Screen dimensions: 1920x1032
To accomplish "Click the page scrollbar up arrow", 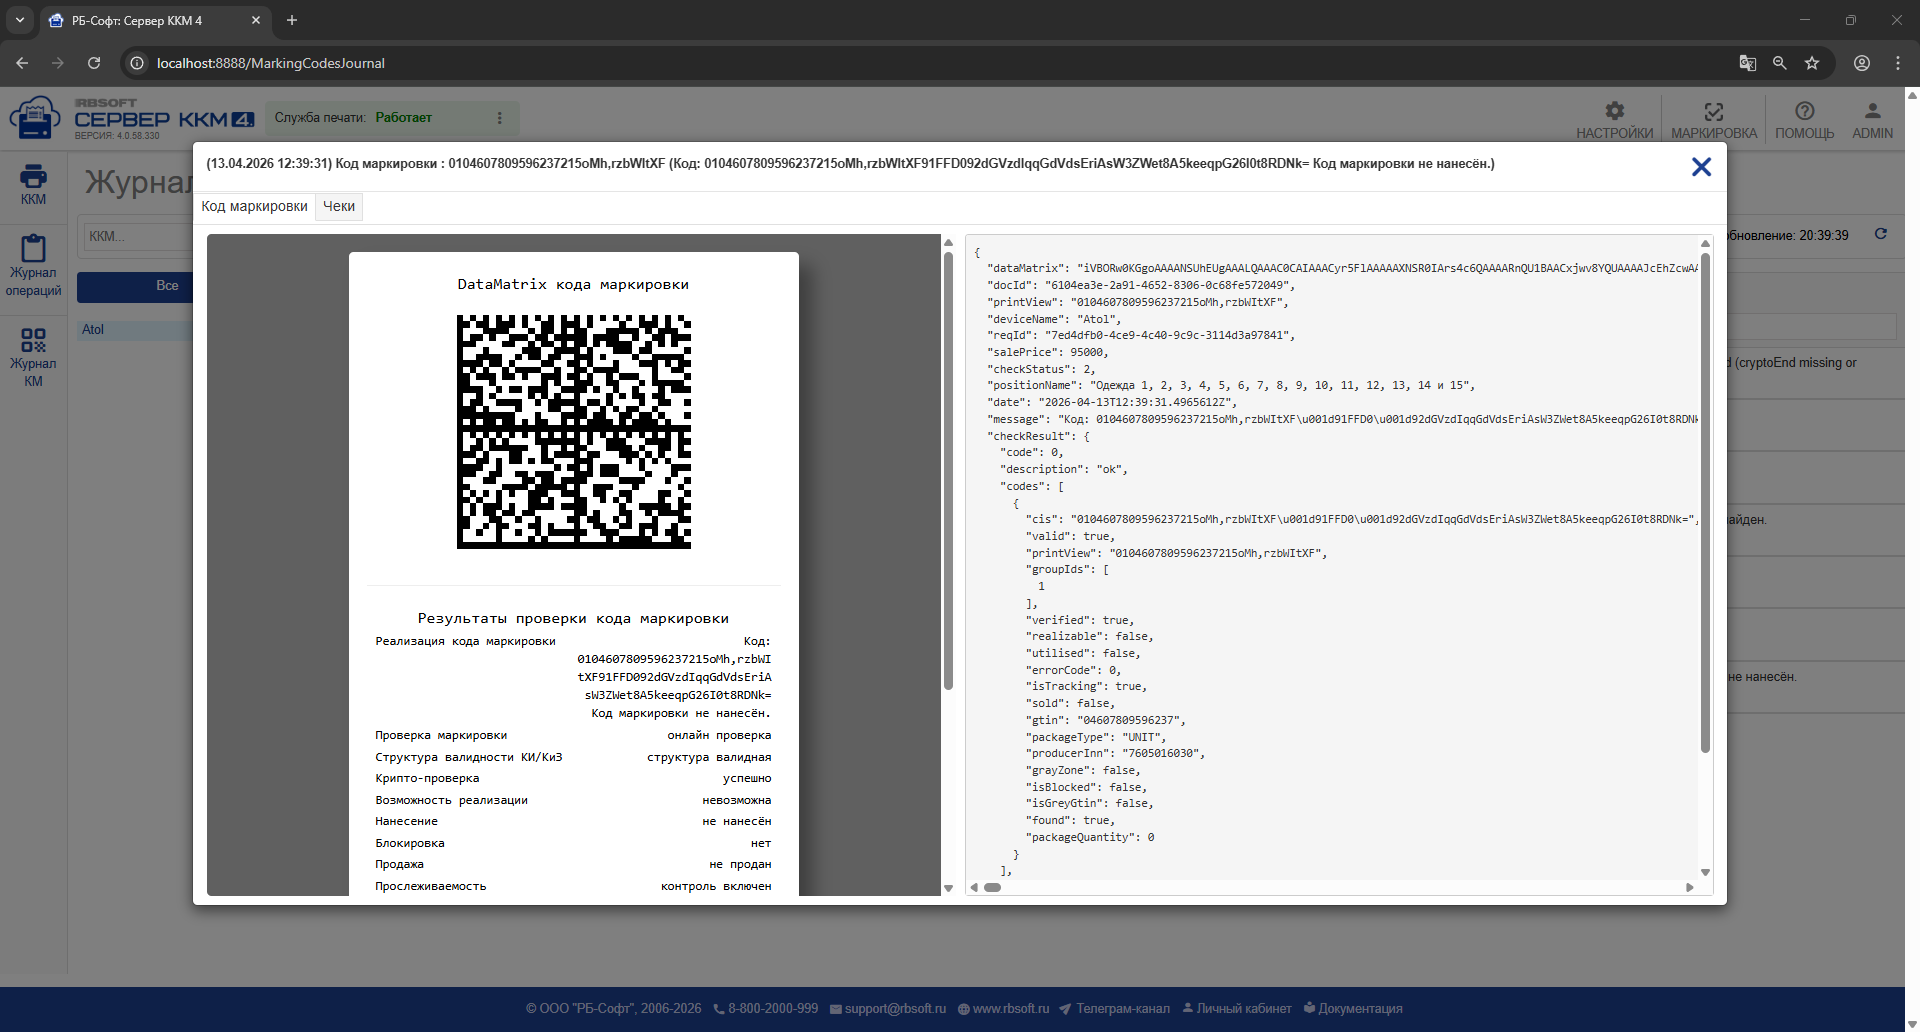I will coord(1912,95).
